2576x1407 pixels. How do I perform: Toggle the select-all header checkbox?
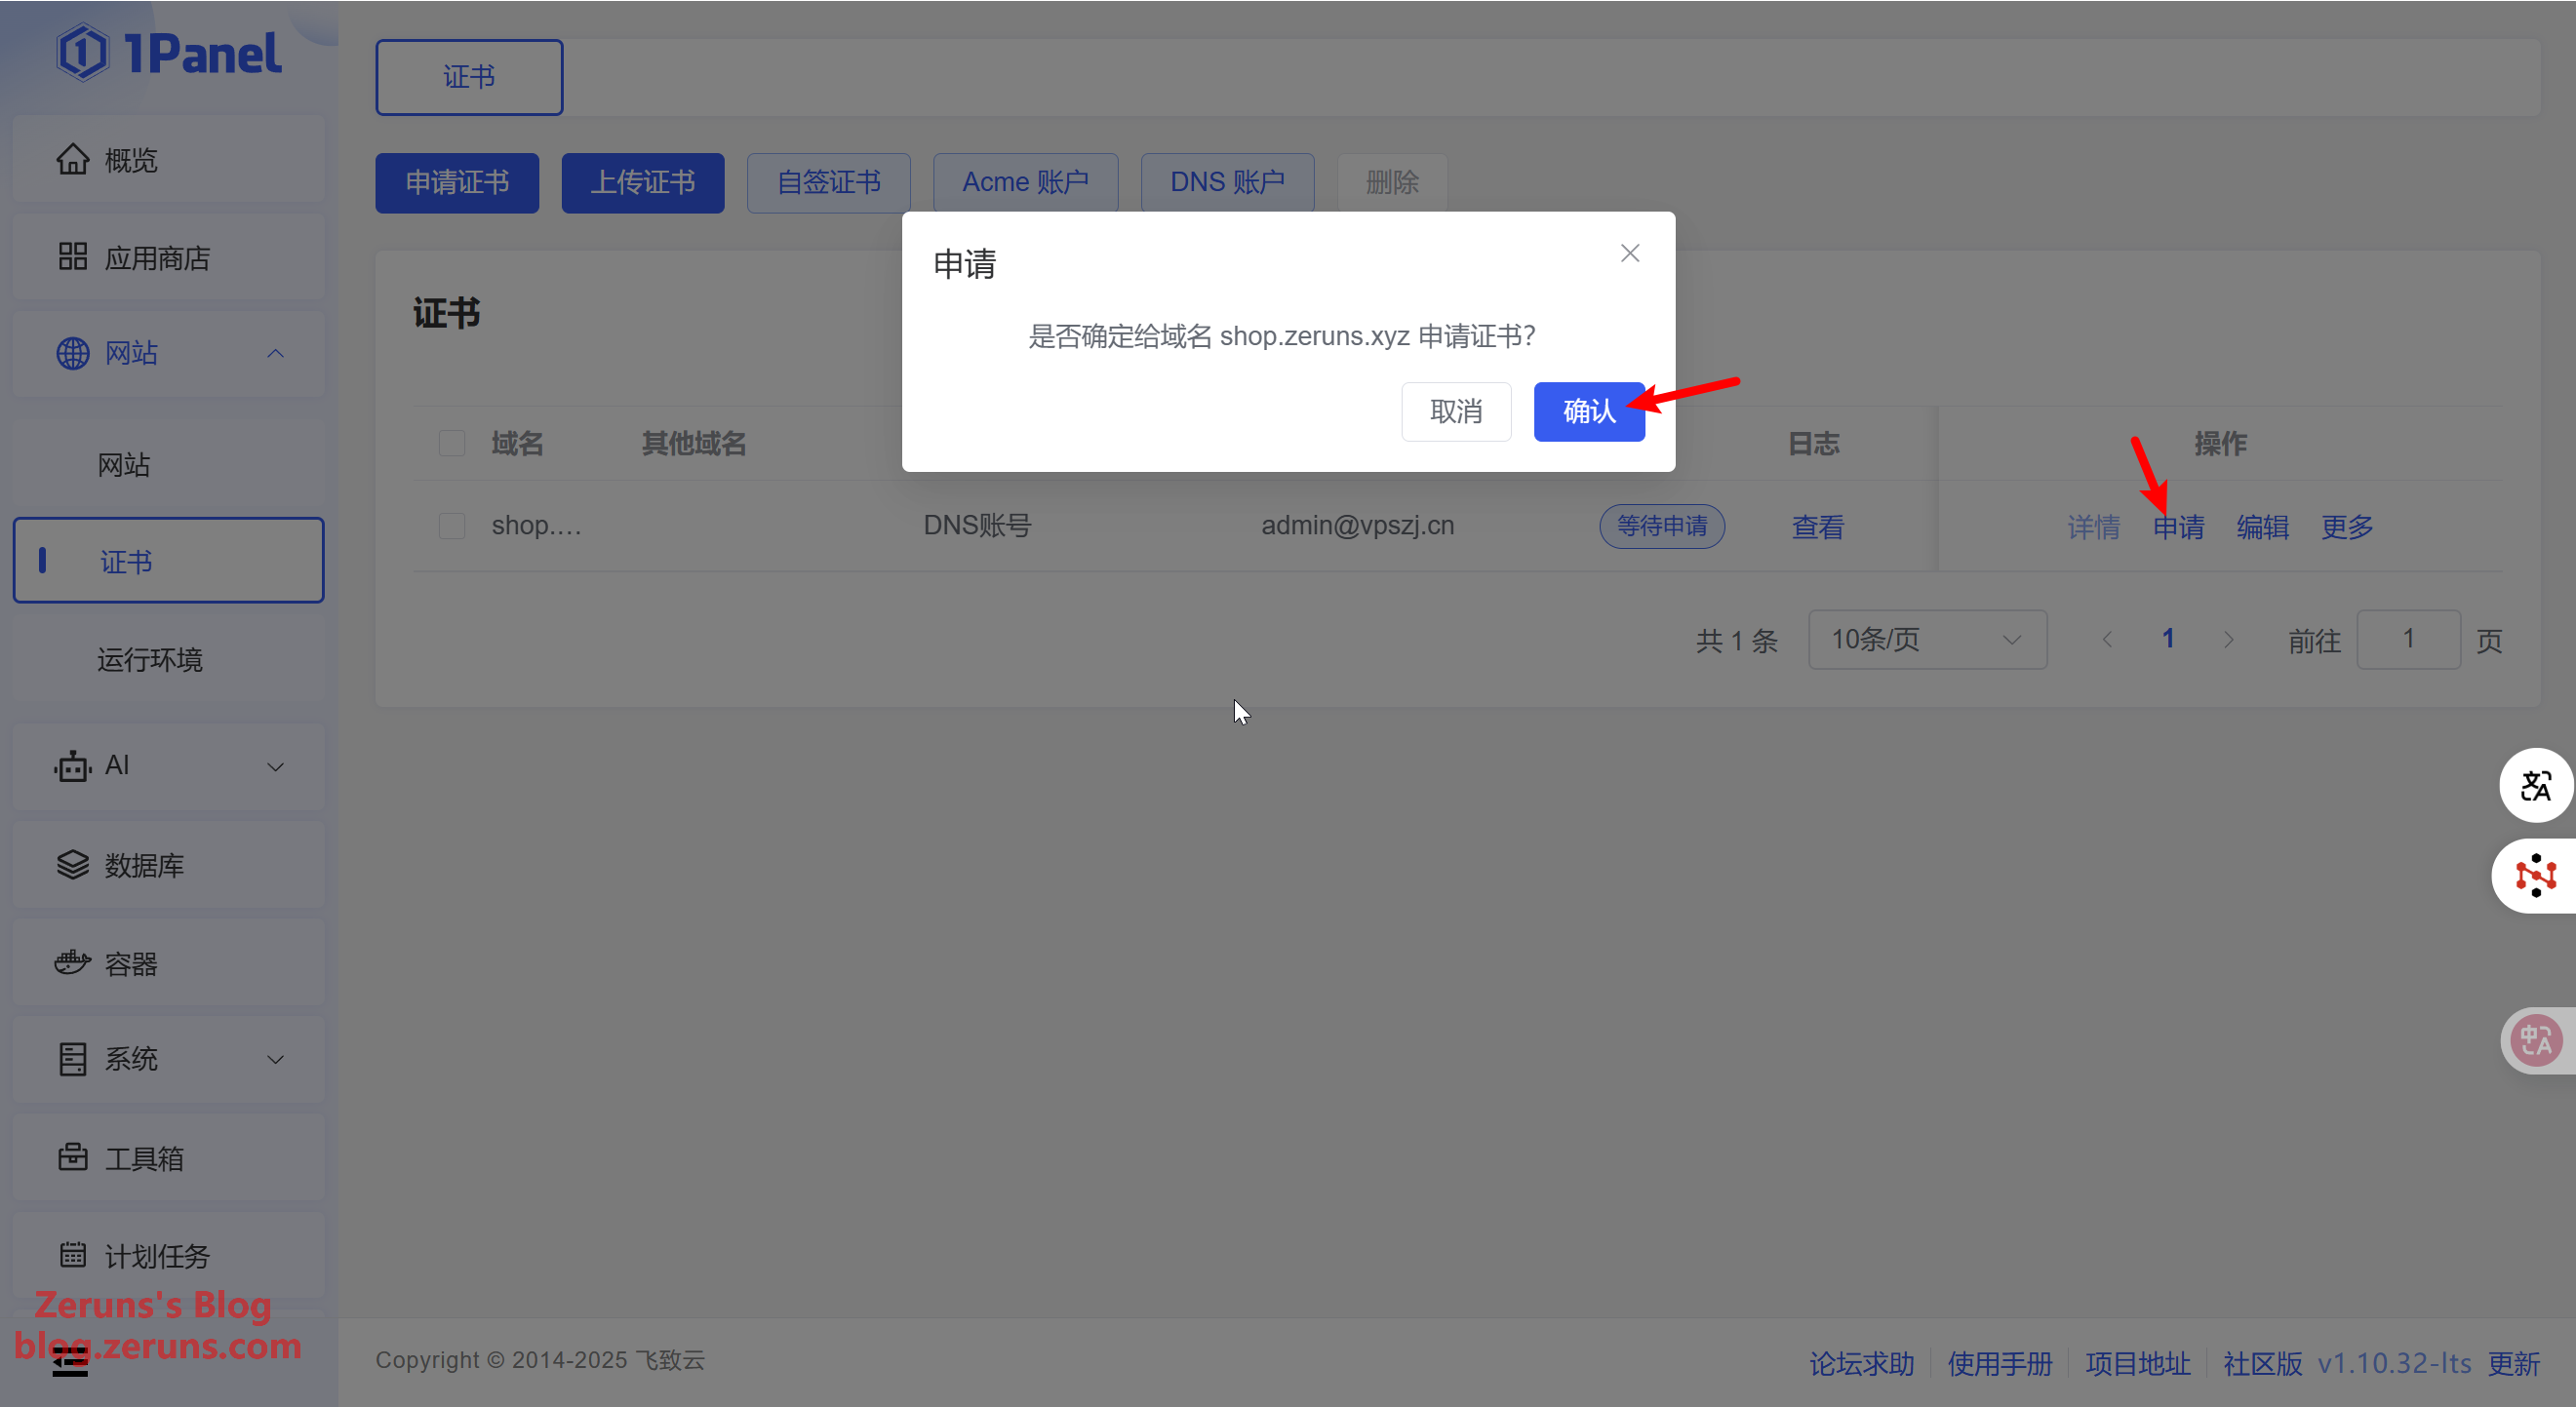(x=452, y=443)
